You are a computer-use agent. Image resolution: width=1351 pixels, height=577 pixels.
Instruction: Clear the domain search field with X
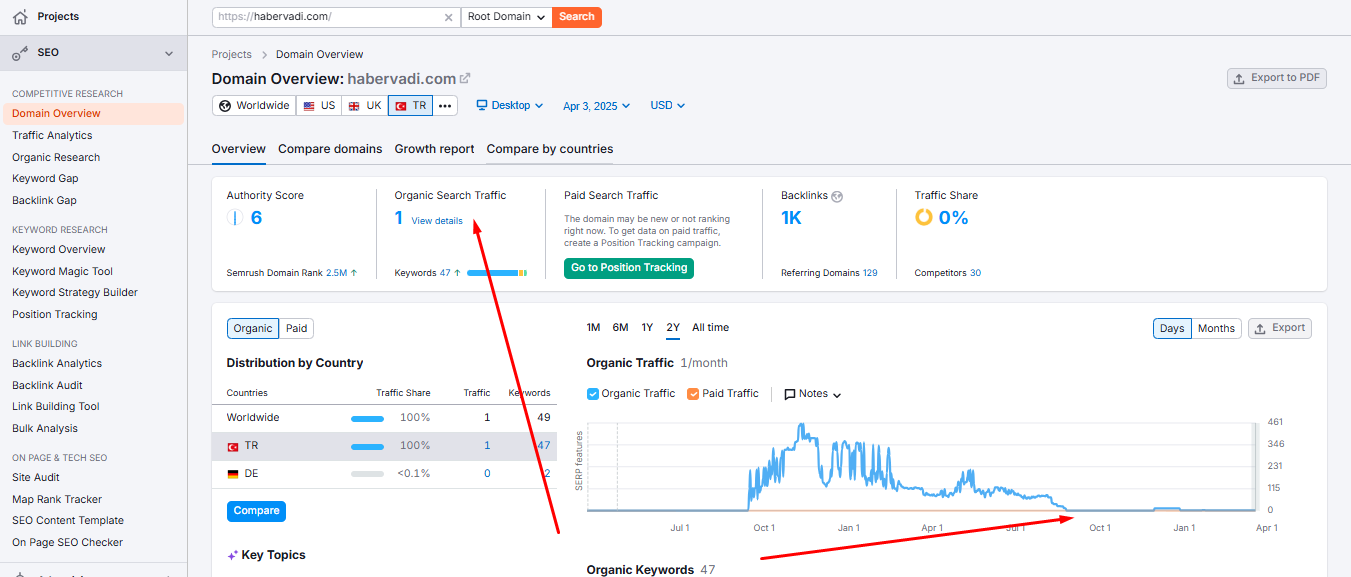tap(448, 17)
